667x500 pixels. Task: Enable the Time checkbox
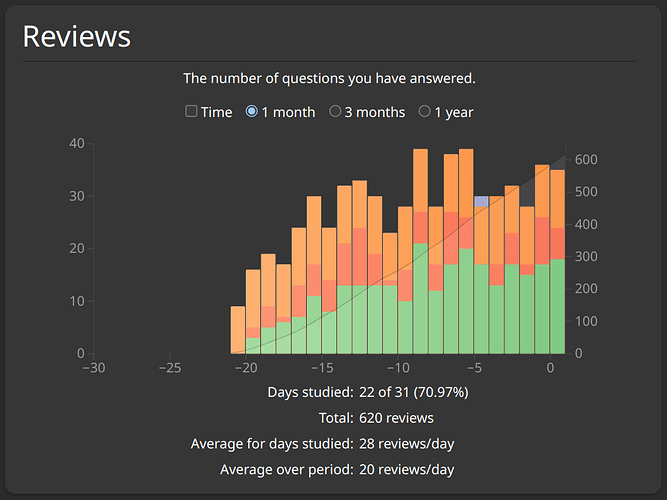(191, 112)
